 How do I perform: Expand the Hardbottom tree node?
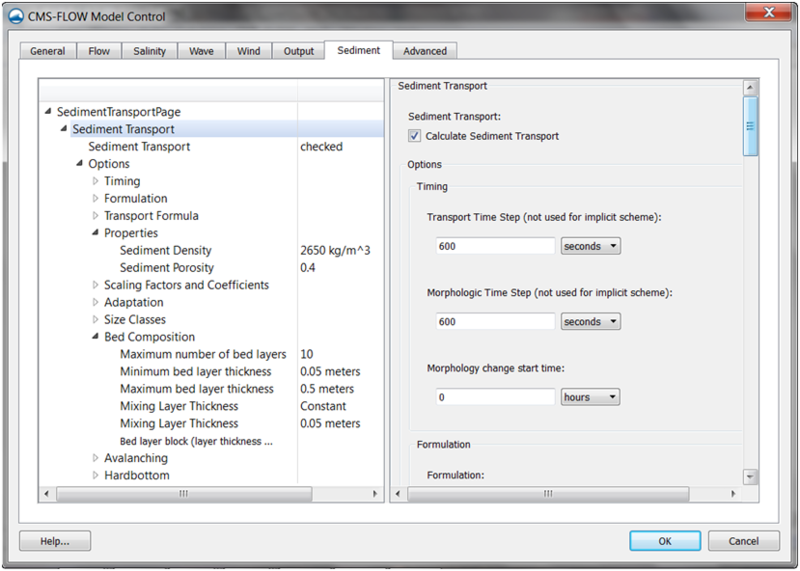pos(95,475)
